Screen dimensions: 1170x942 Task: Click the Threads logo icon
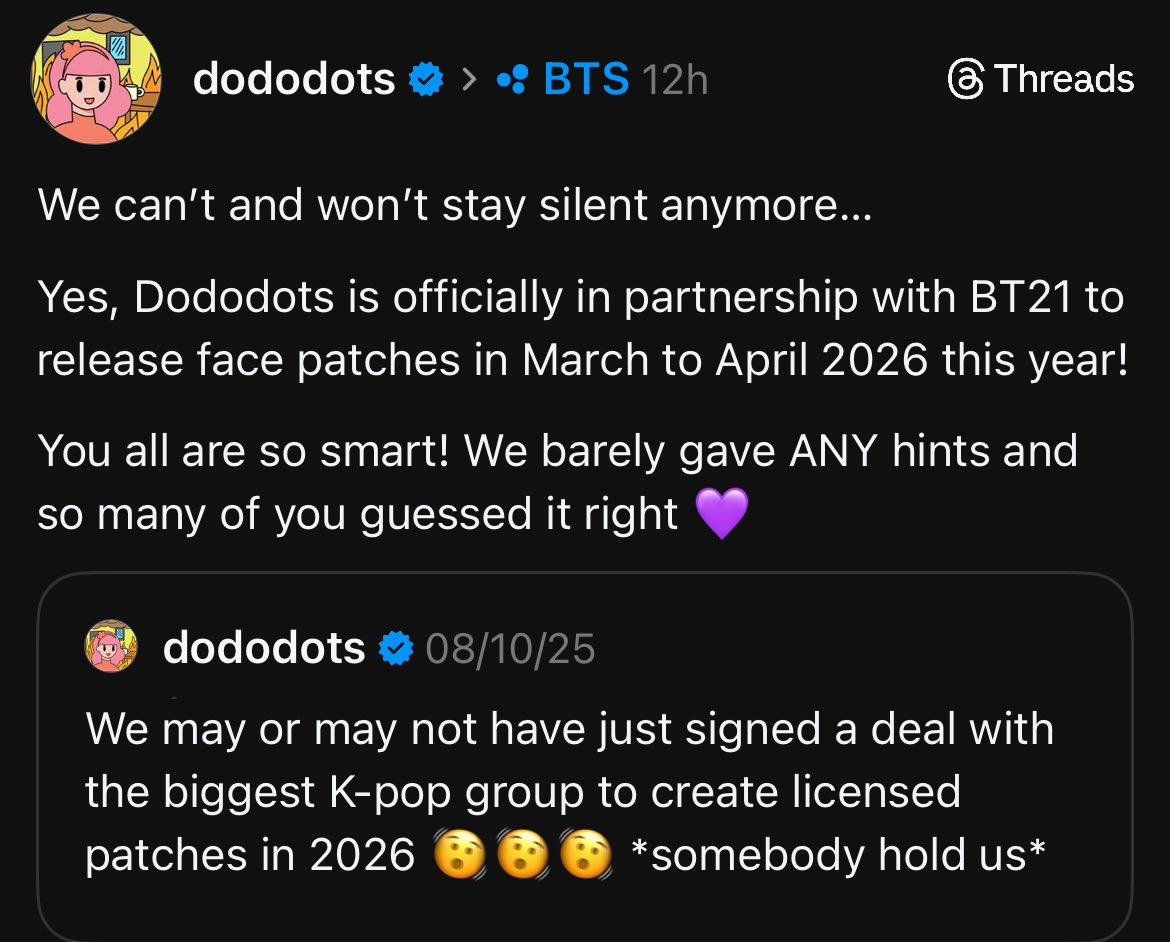click(965, 79)
